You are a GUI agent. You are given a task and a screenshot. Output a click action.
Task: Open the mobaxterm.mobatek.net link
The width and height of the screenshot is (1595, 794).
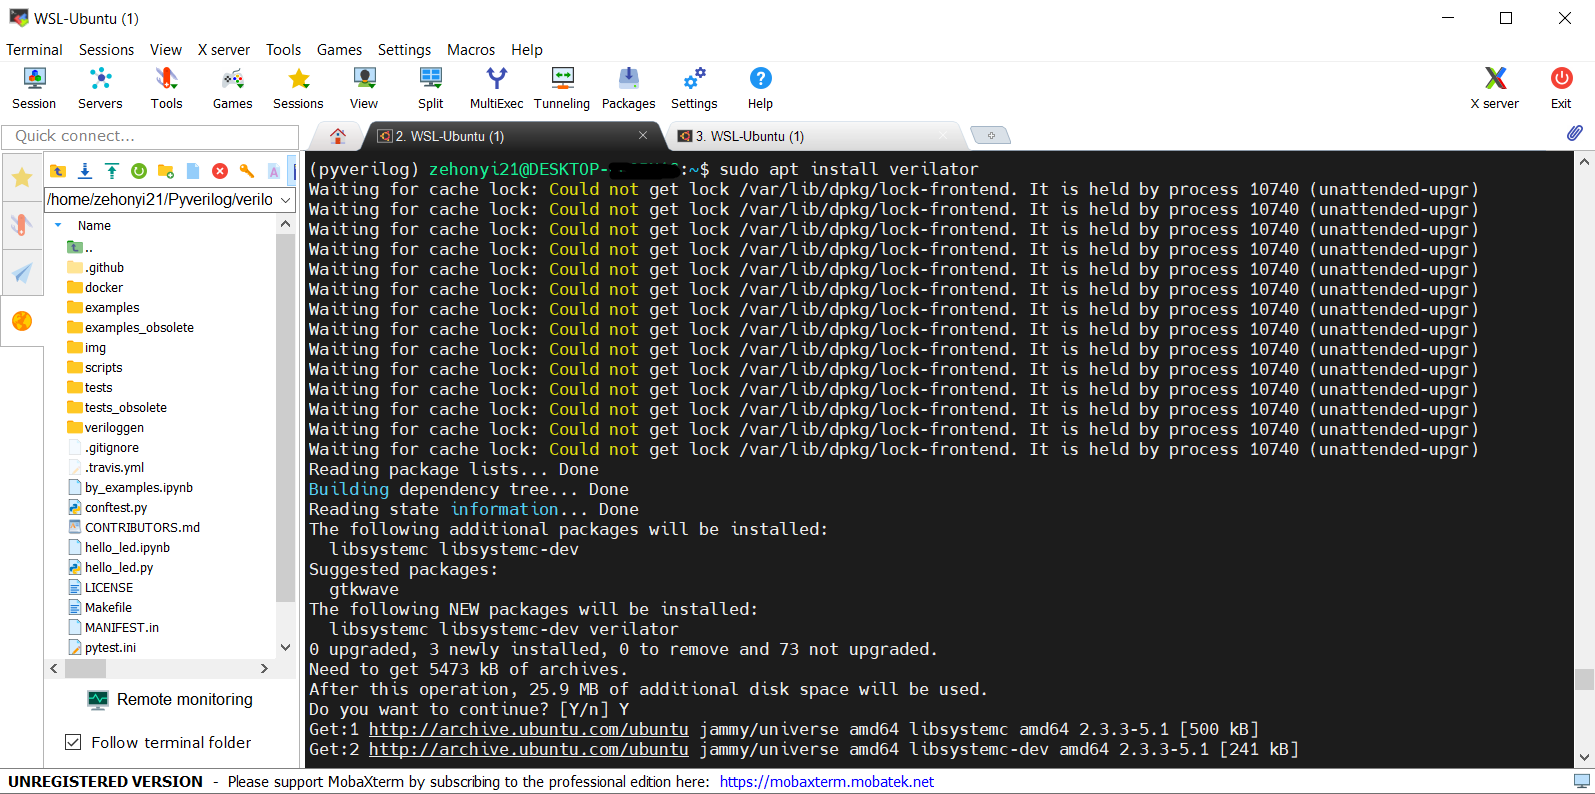(x=827, y=782)
